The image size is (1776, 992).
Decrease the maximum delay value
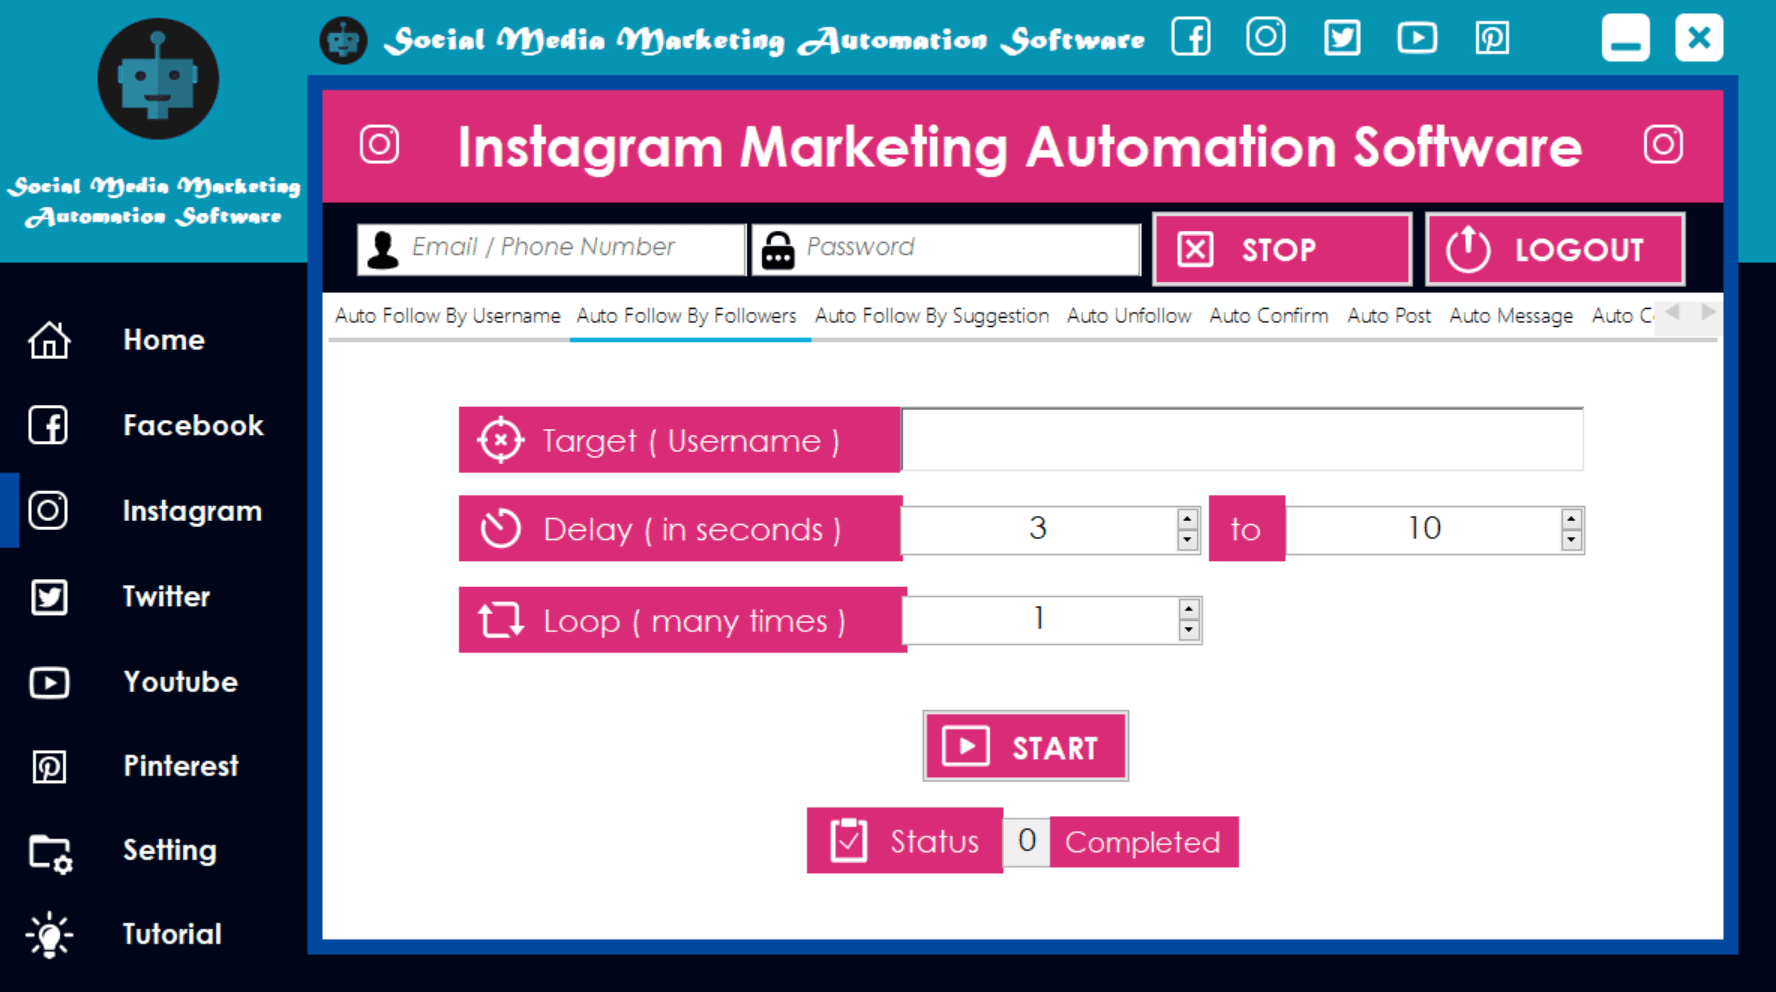tap(1571, 540)
